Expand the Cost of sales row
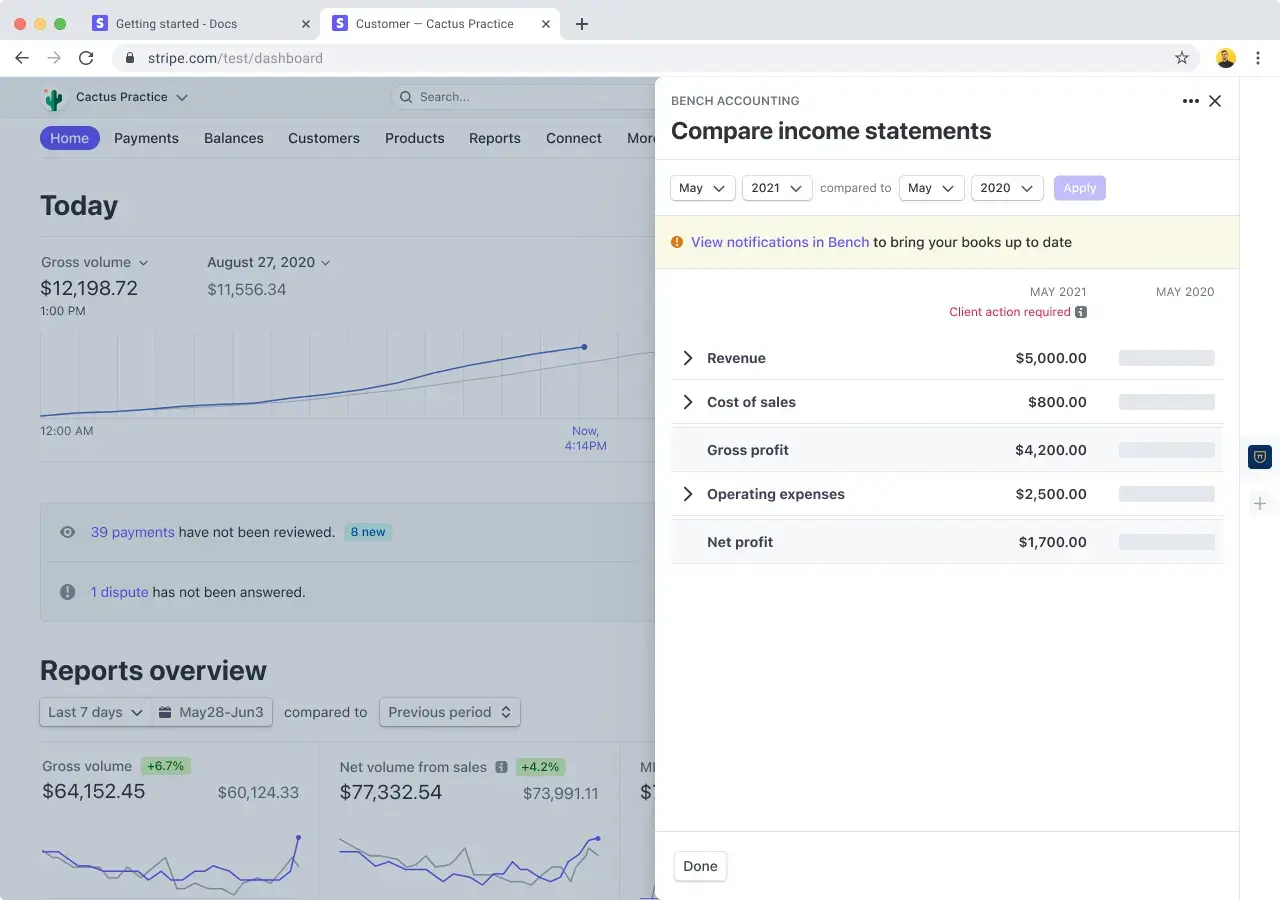Viewport: 1280px width, 900px height. coord(687,402)
